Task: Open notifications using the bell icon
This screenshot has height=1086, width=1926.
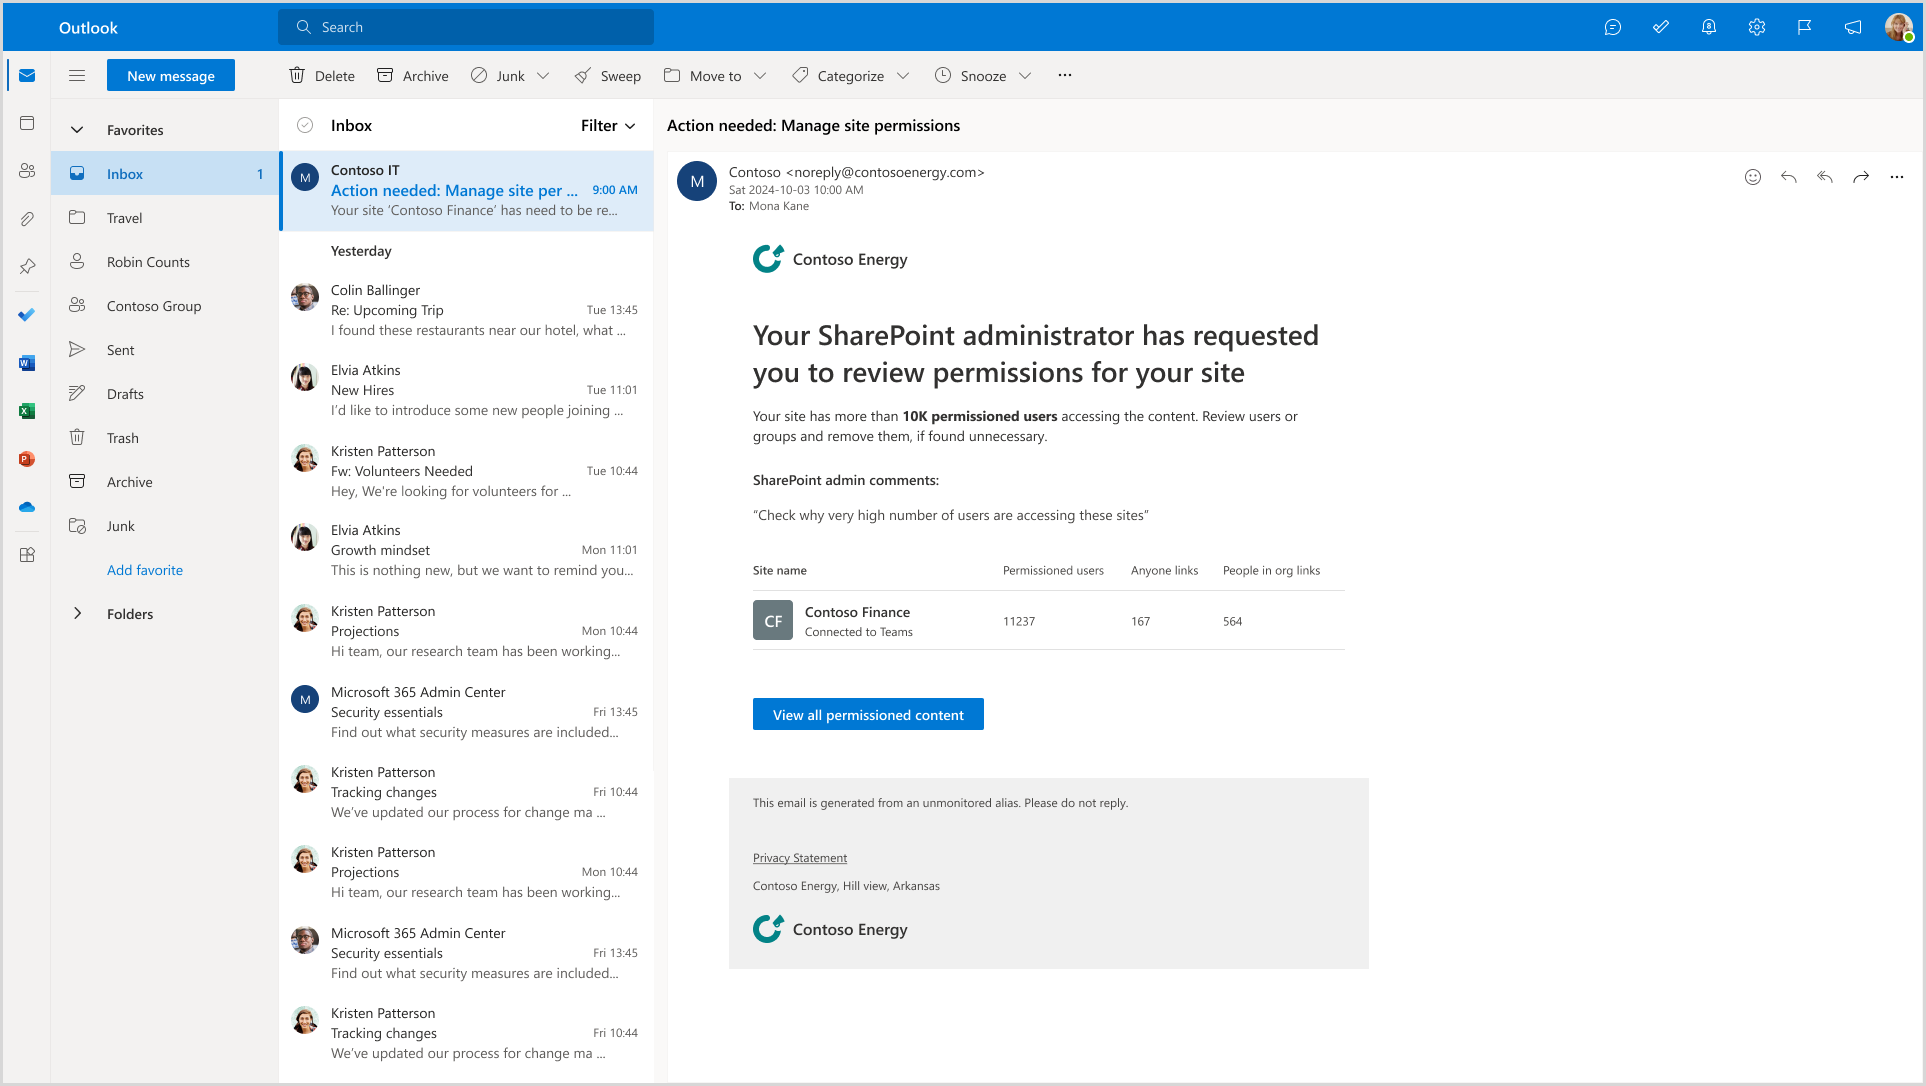Action: click(x=1708, y=27)
